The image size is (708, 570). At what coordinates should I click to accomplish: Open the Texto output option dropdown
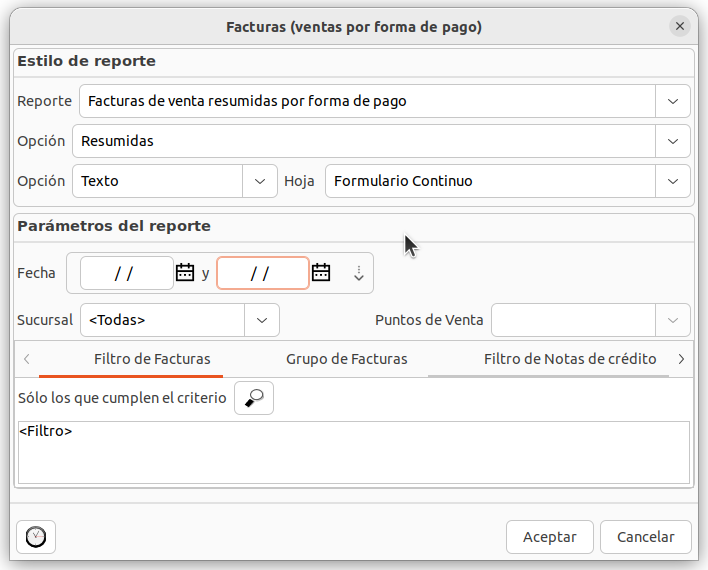(261, 181)
